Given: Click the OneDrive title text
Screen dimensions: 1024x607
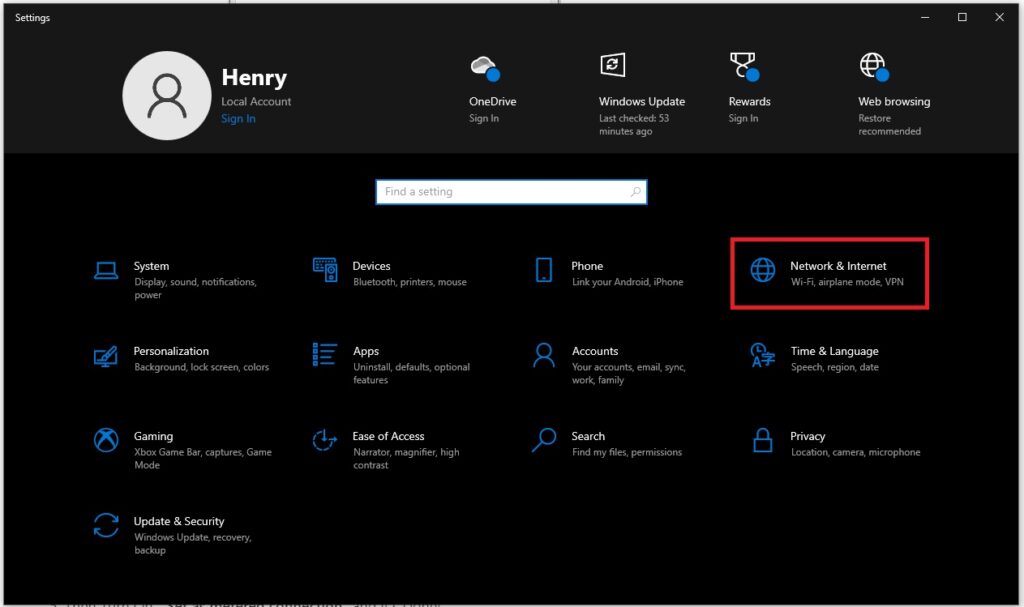Looking at the screenshot, I should (492, 101).
